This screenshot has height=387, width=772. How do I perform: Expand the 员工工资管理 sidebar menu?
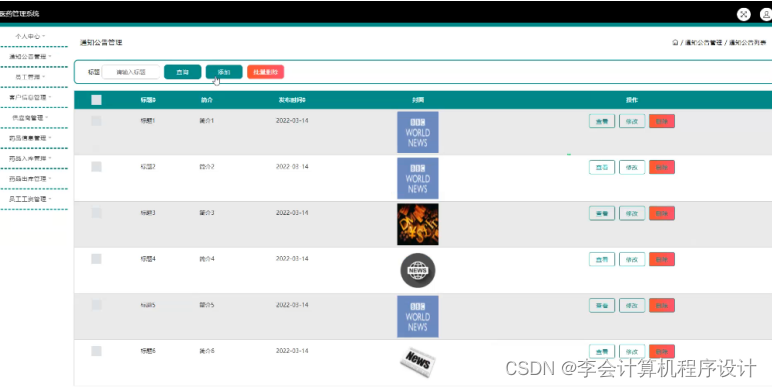30,199
